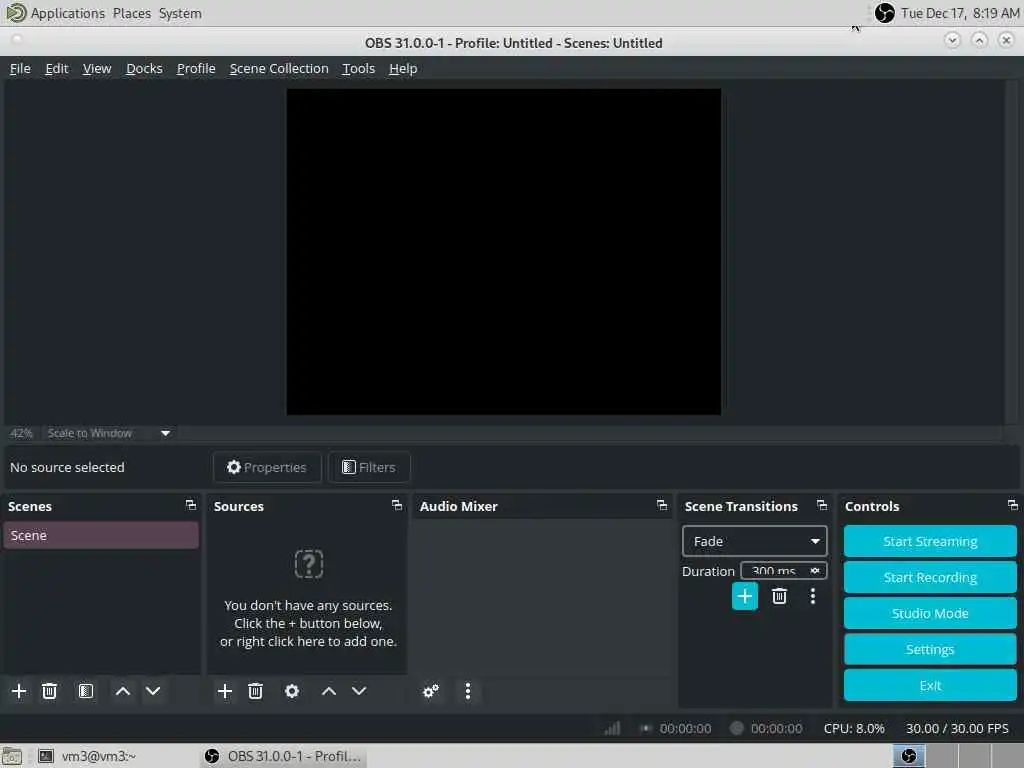
Task: Remove selected source trash icon
Action: pyautogui.click(x=255, y=691)
